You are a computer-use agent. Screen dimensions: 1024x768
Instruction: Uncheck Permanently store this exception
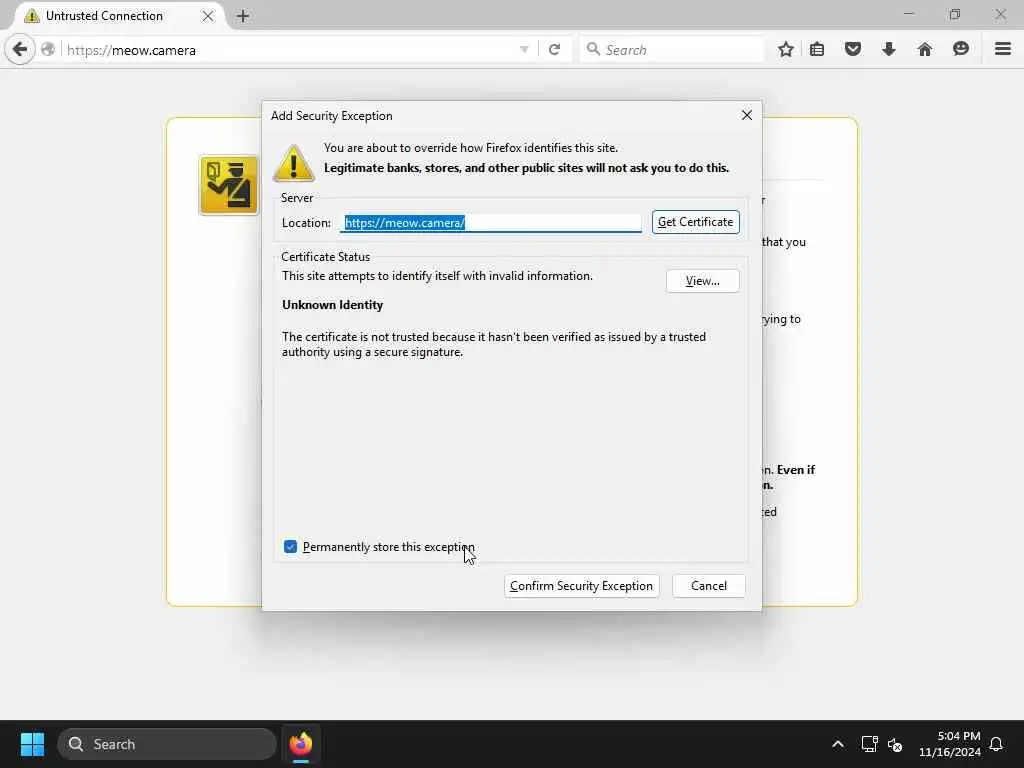(291, 547)
